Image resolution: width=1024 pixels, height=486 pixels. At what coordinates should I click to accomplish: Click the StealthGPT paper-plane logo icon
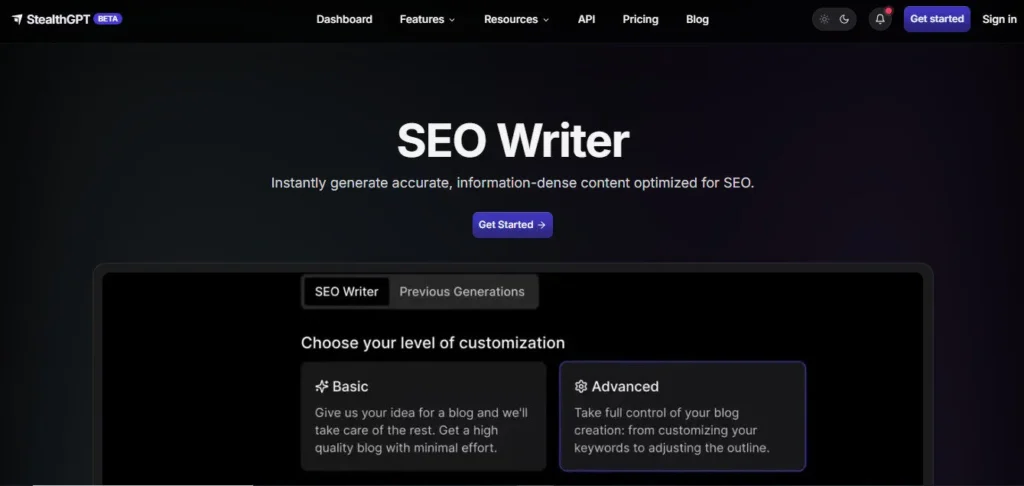coord(17,19)
